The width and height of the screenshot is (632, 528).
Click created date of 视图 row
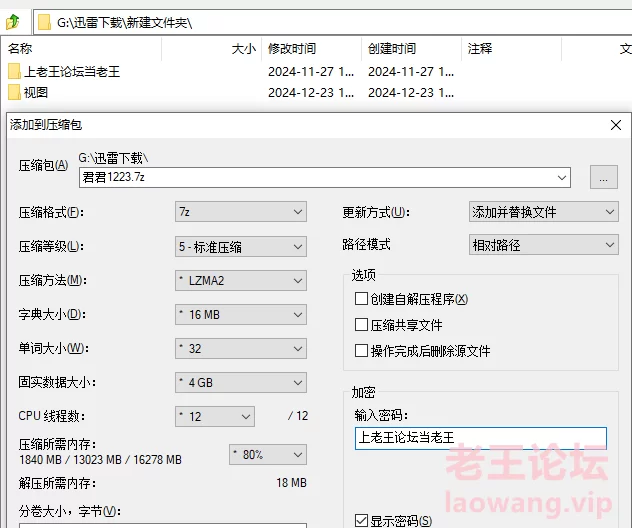point(411,93)
